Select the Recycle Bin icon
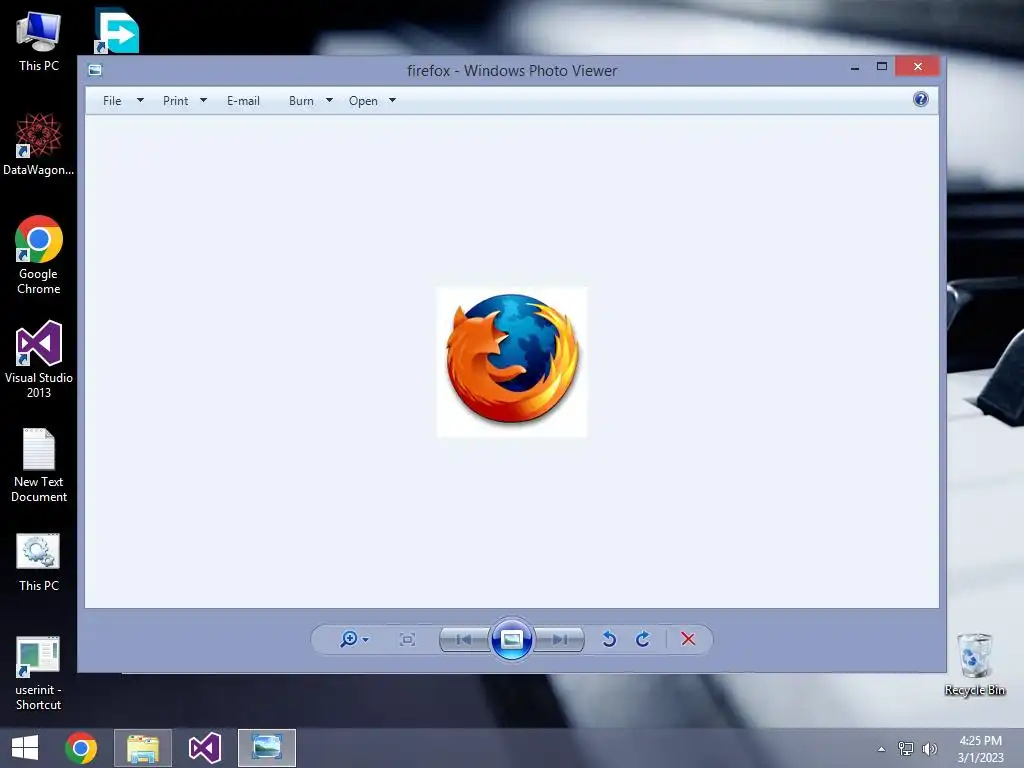The height and width of the screenshot is (768, 1024). click(974, 664)
